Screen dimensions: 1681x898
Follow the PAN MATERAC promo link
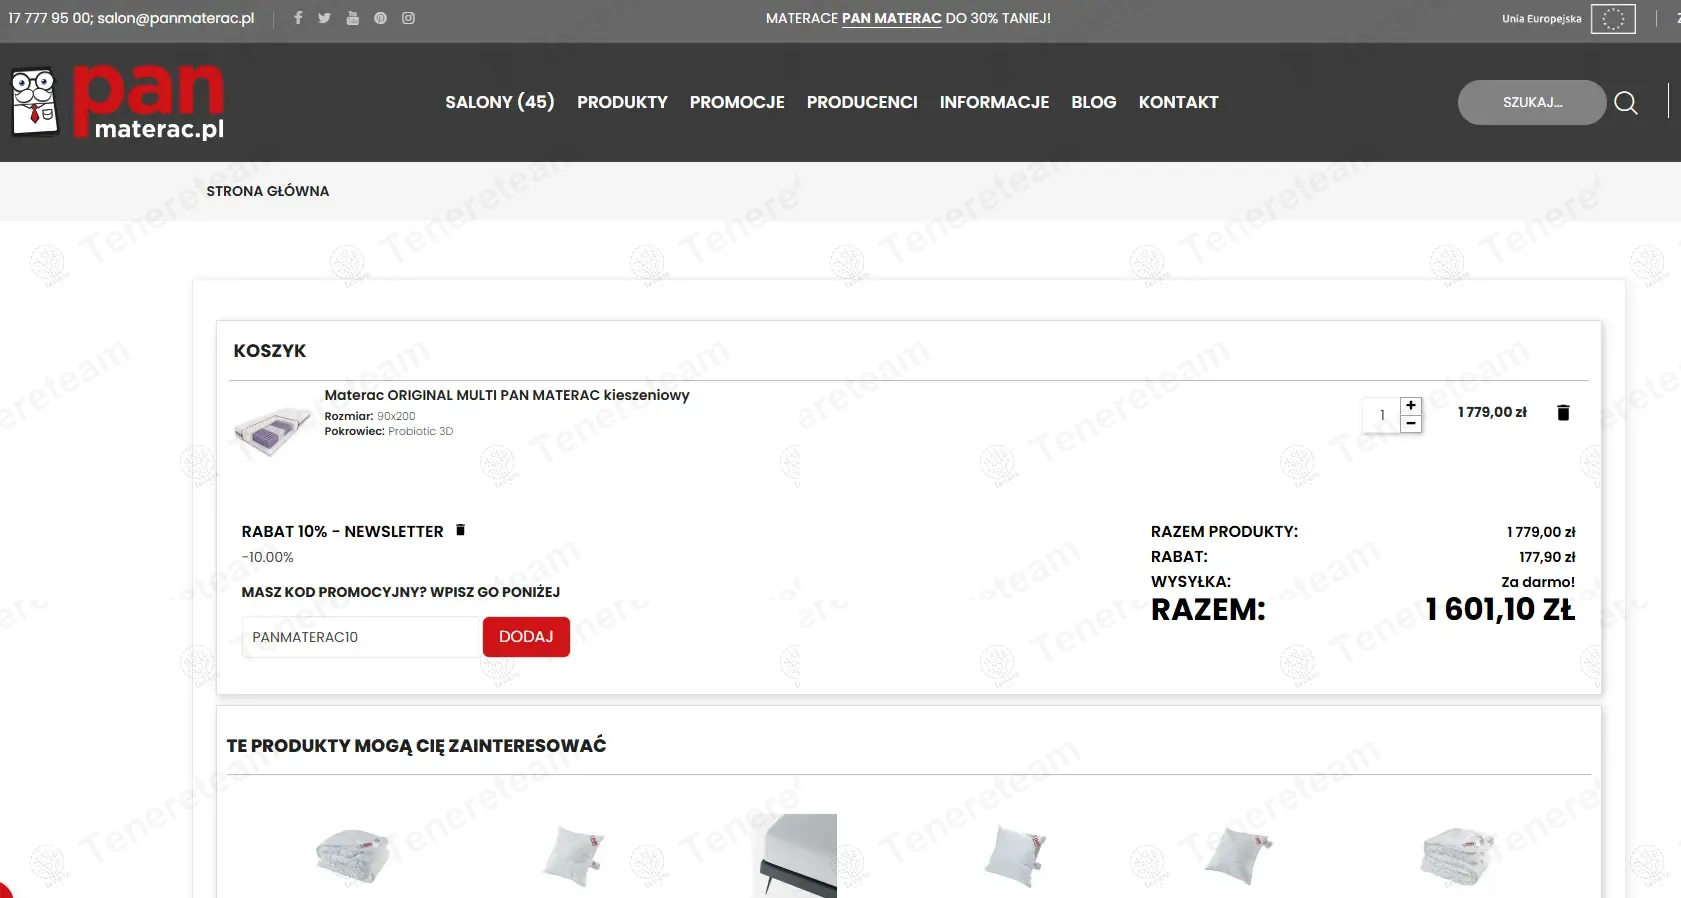tap(892, 18)
